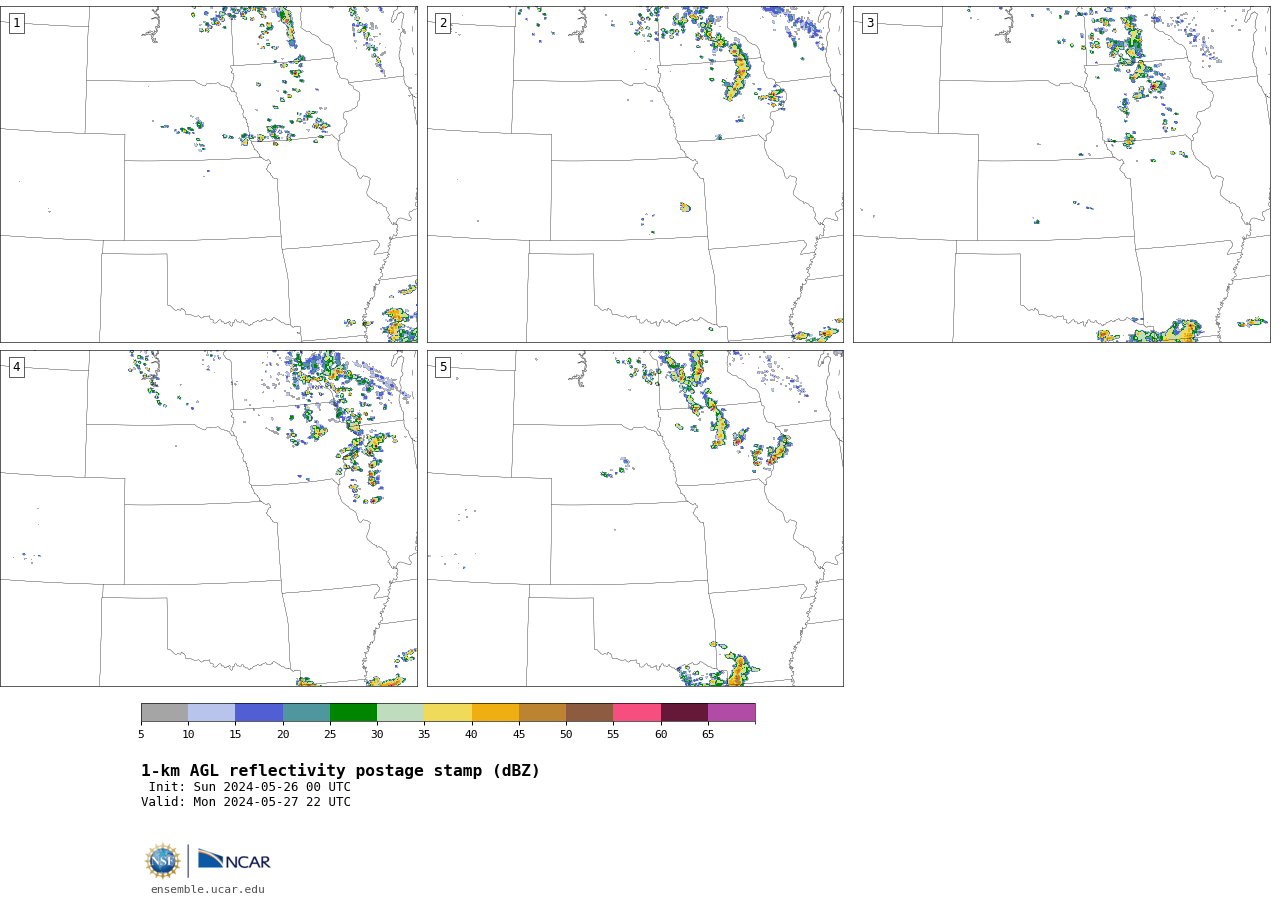This screenshot has width=1280, height=901.
Task: Click the colorbar tick label '35'
Action: (424, 735)
